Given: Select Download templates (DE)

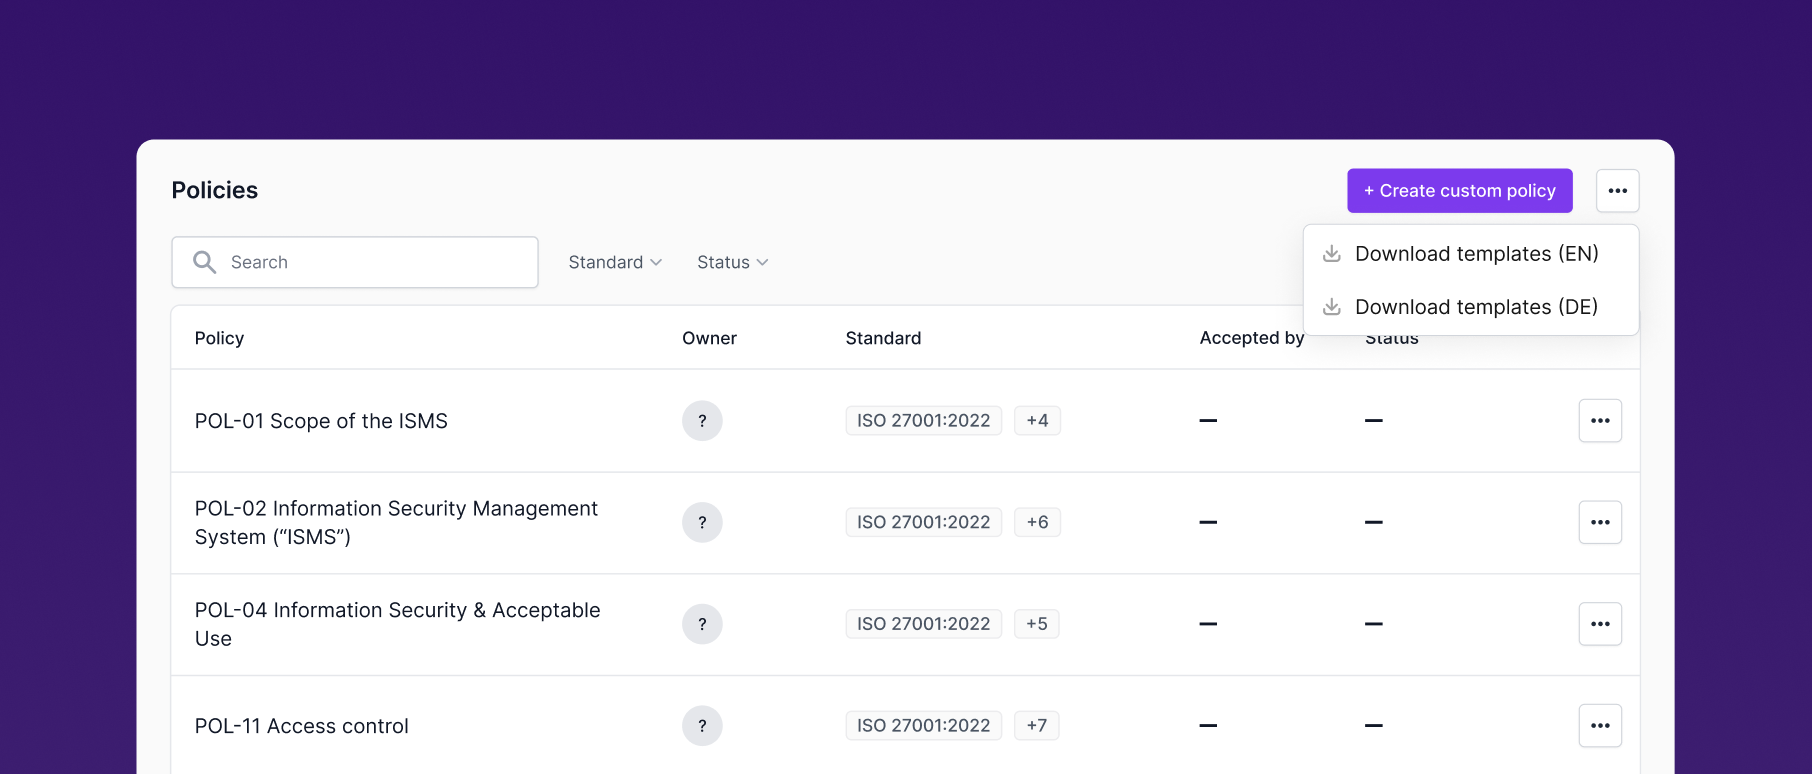Looking at the screenshot, I should (x=1471, y=307).
